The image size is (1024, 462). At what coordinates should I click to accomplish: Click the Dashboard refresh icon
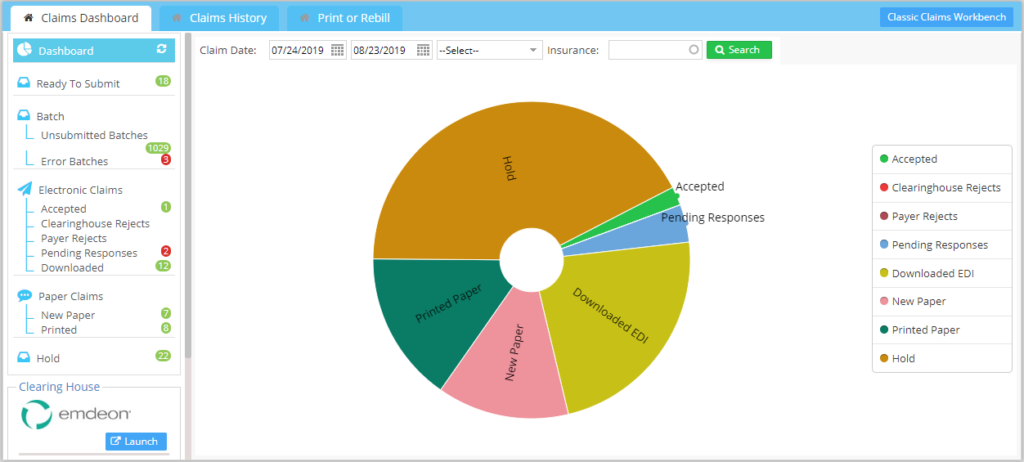pos(162,49)
